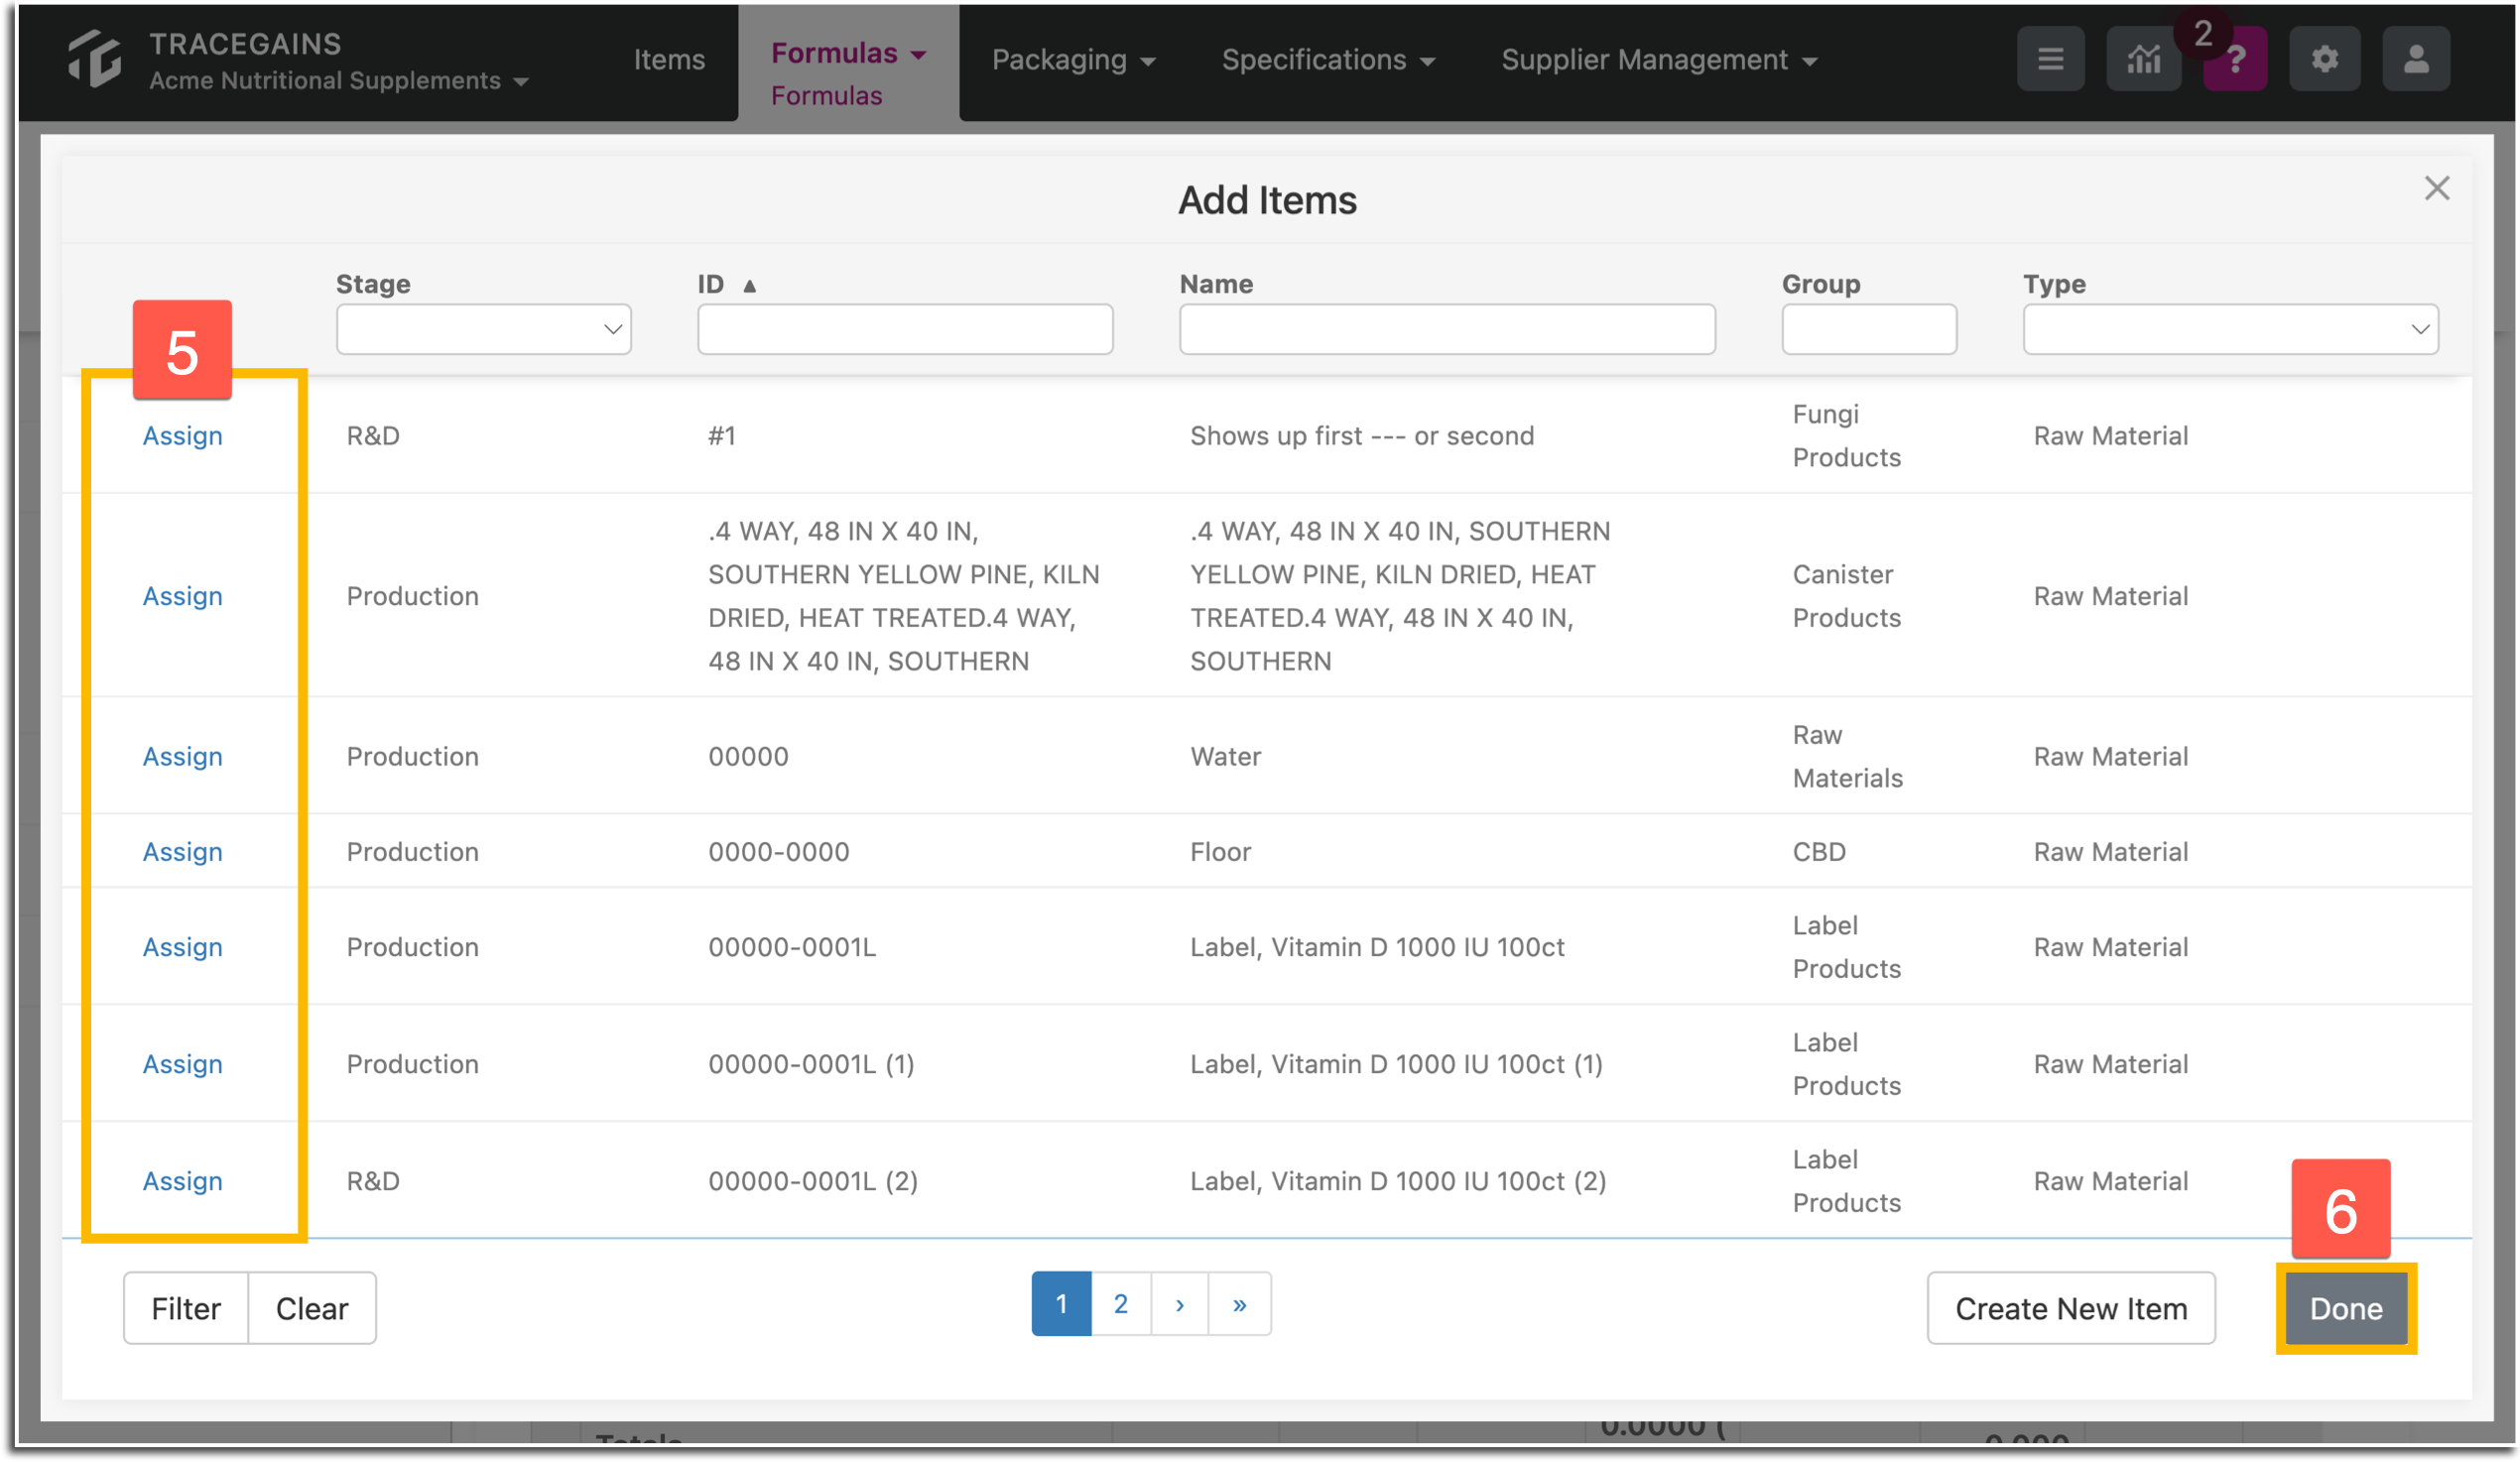The image size is (2520, 1462).
Task: Select 'Label, Vitamin D 1000 IU 100ct (2)'
Action: pyautogui.click(x=1398, y=1181)
